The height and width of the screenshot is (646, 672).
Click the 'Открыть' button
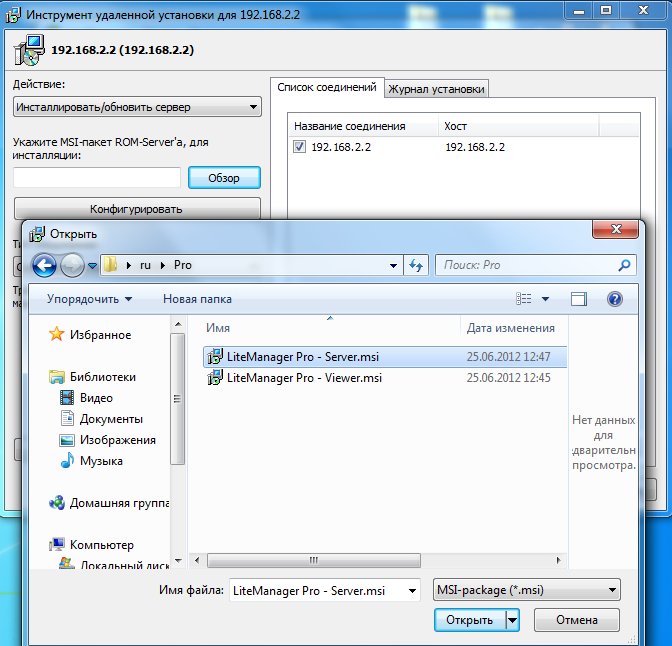point(470,620)
